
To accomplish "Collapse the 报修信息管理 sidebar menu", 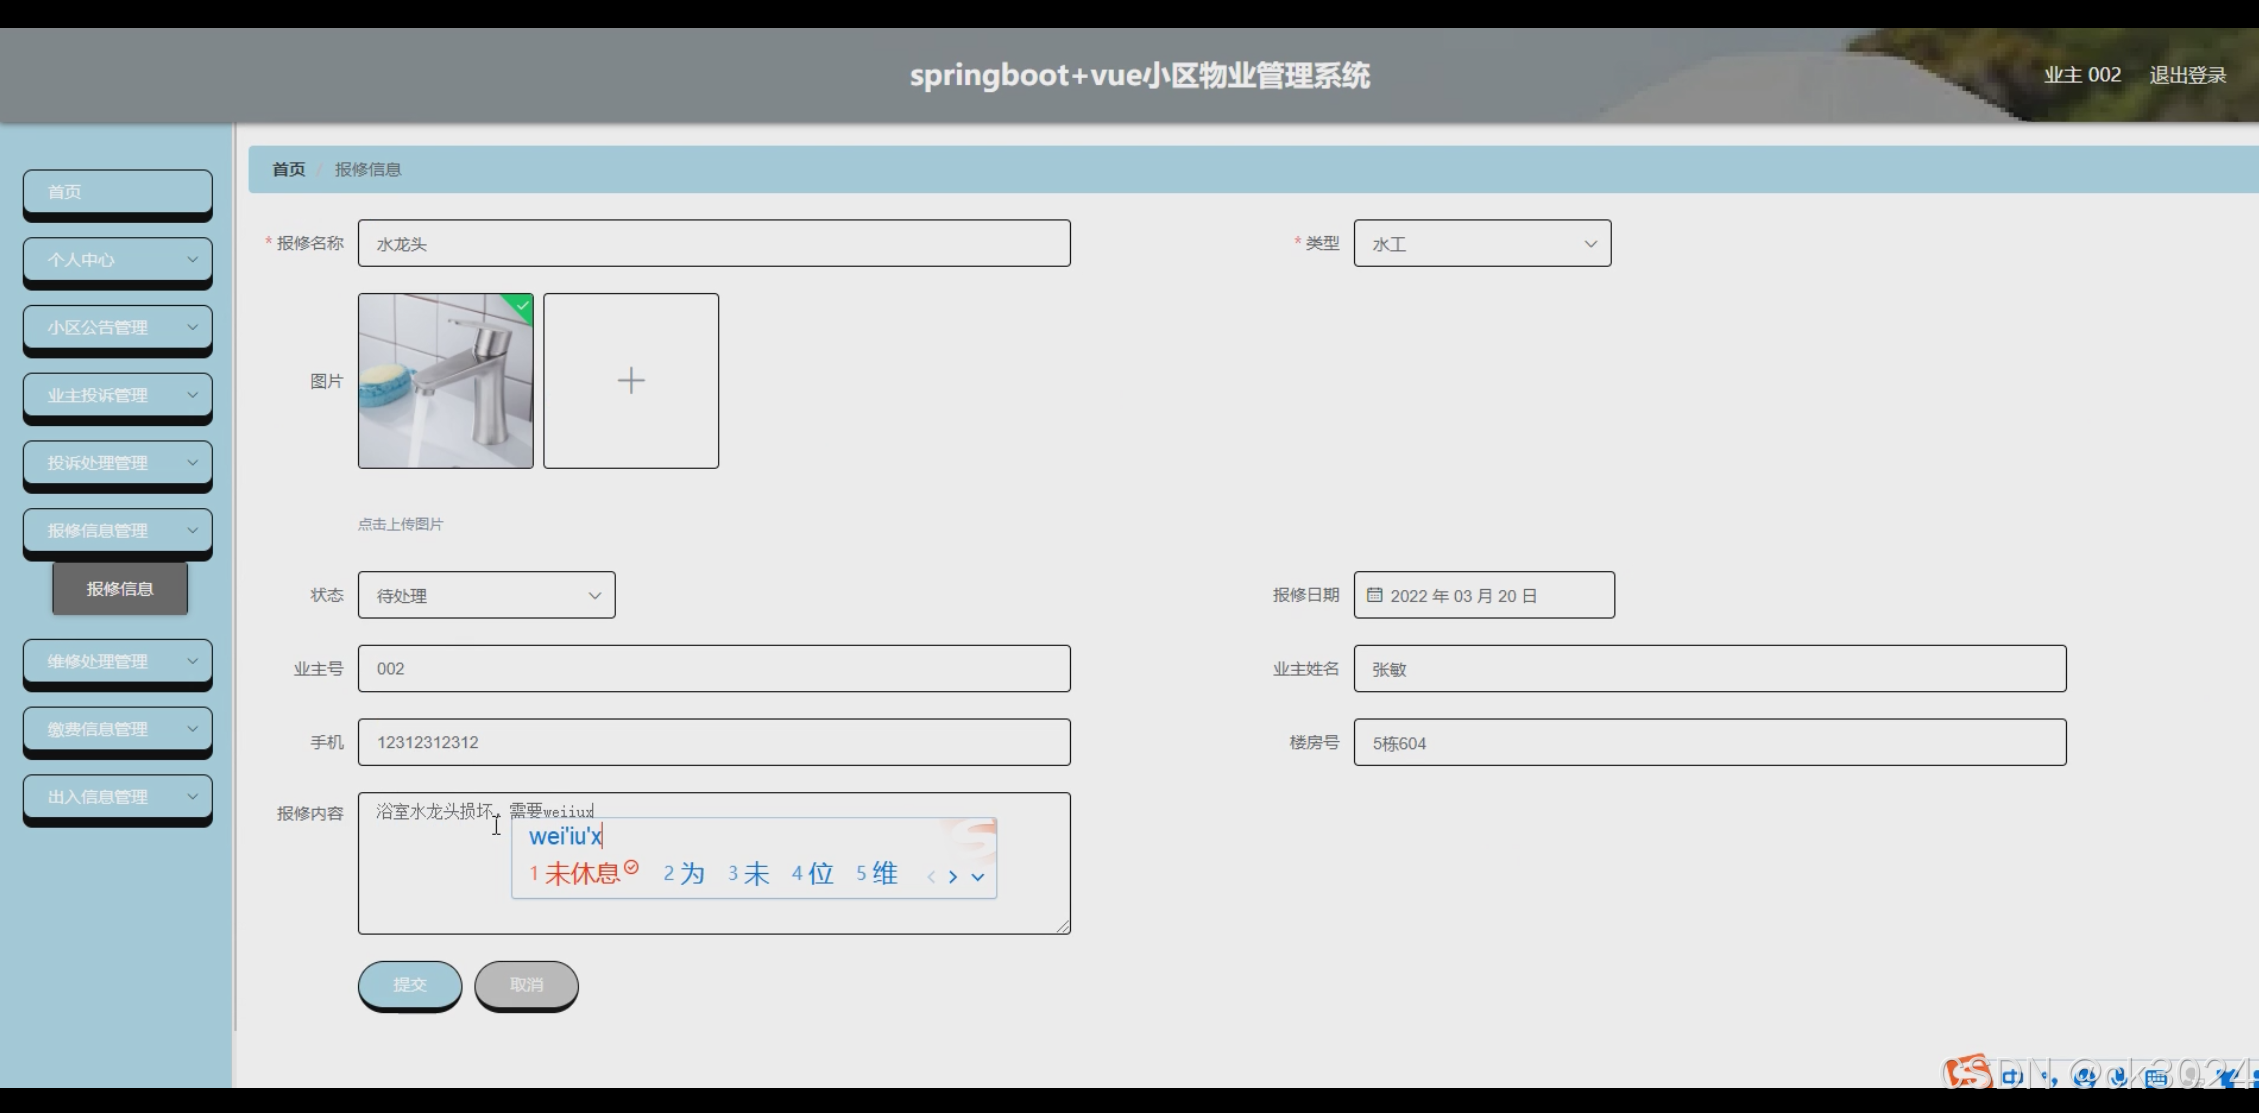I will point(118,531).
